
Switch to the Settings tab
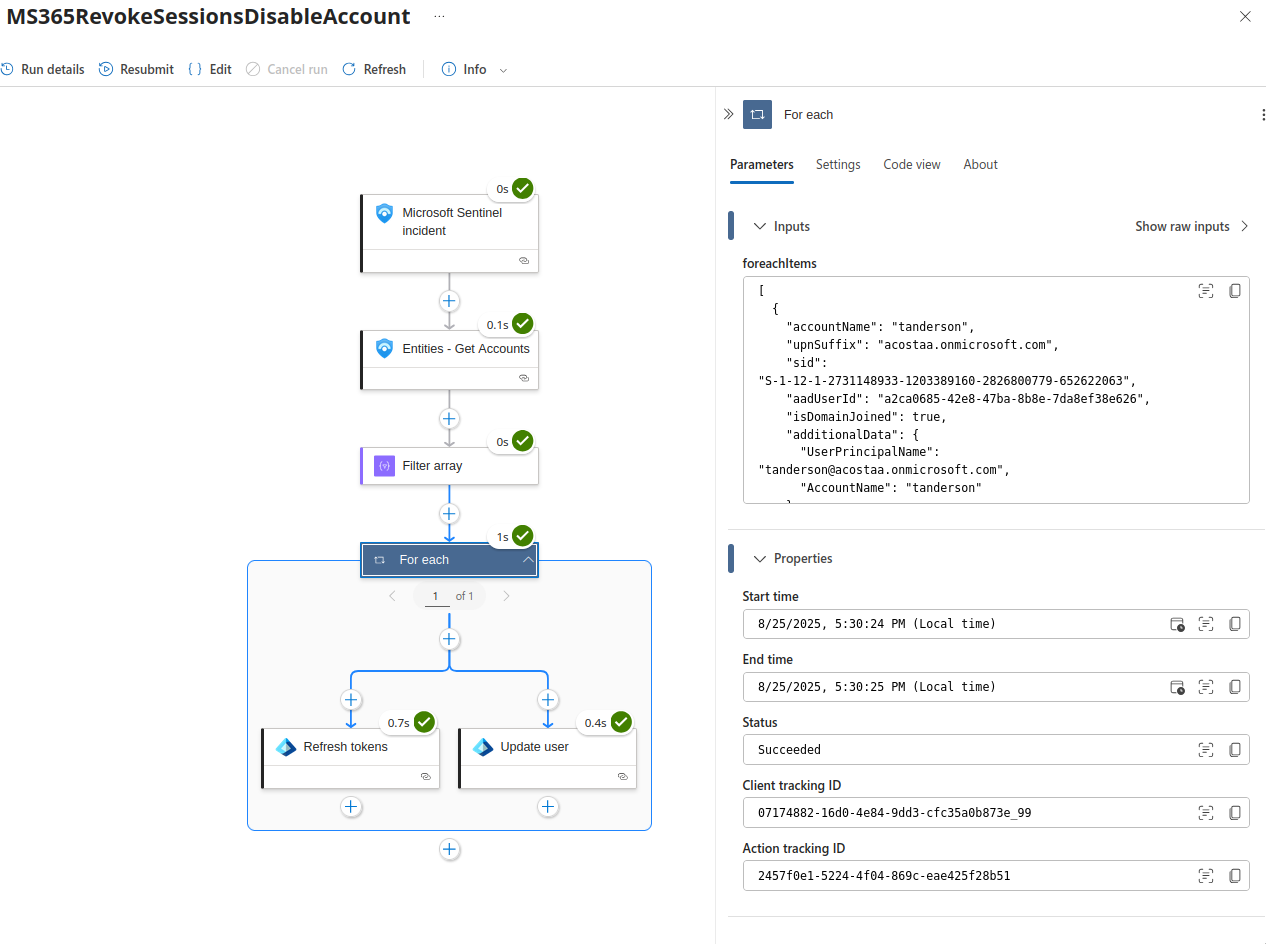838,165
